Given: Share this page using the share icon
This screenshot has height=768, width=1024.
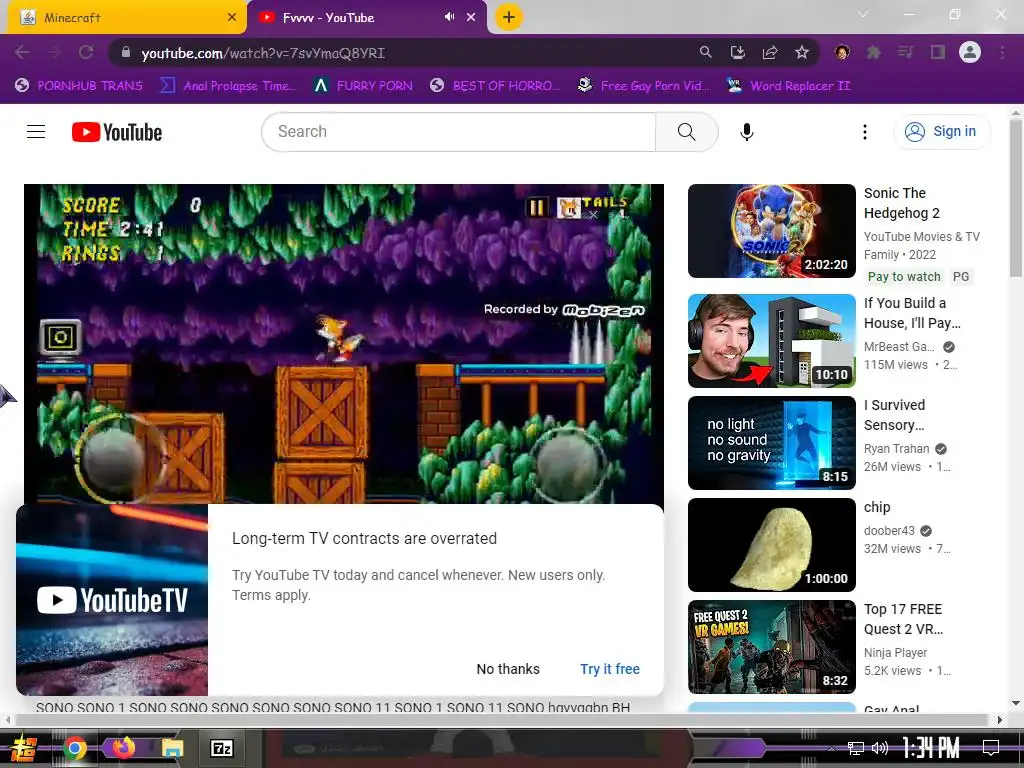Looking at the screenshot, I should coord(770,52).
